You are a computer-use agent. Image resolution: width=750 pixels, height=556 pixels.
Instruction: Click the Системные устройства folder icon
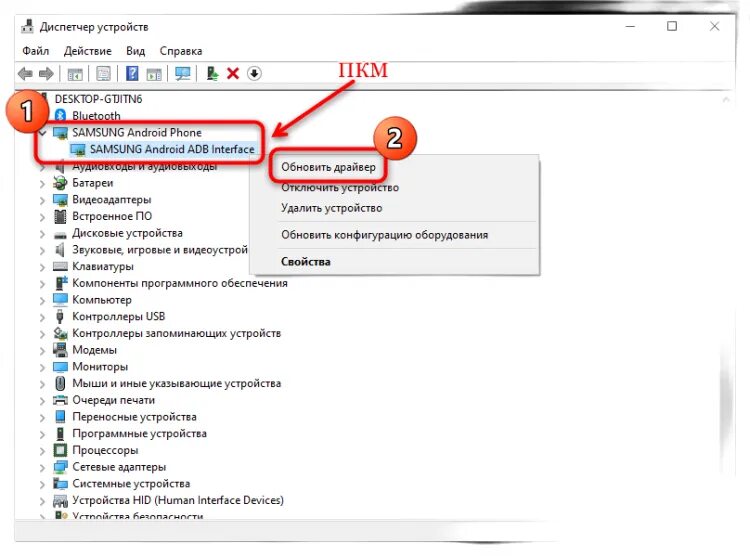pos(60,484)
